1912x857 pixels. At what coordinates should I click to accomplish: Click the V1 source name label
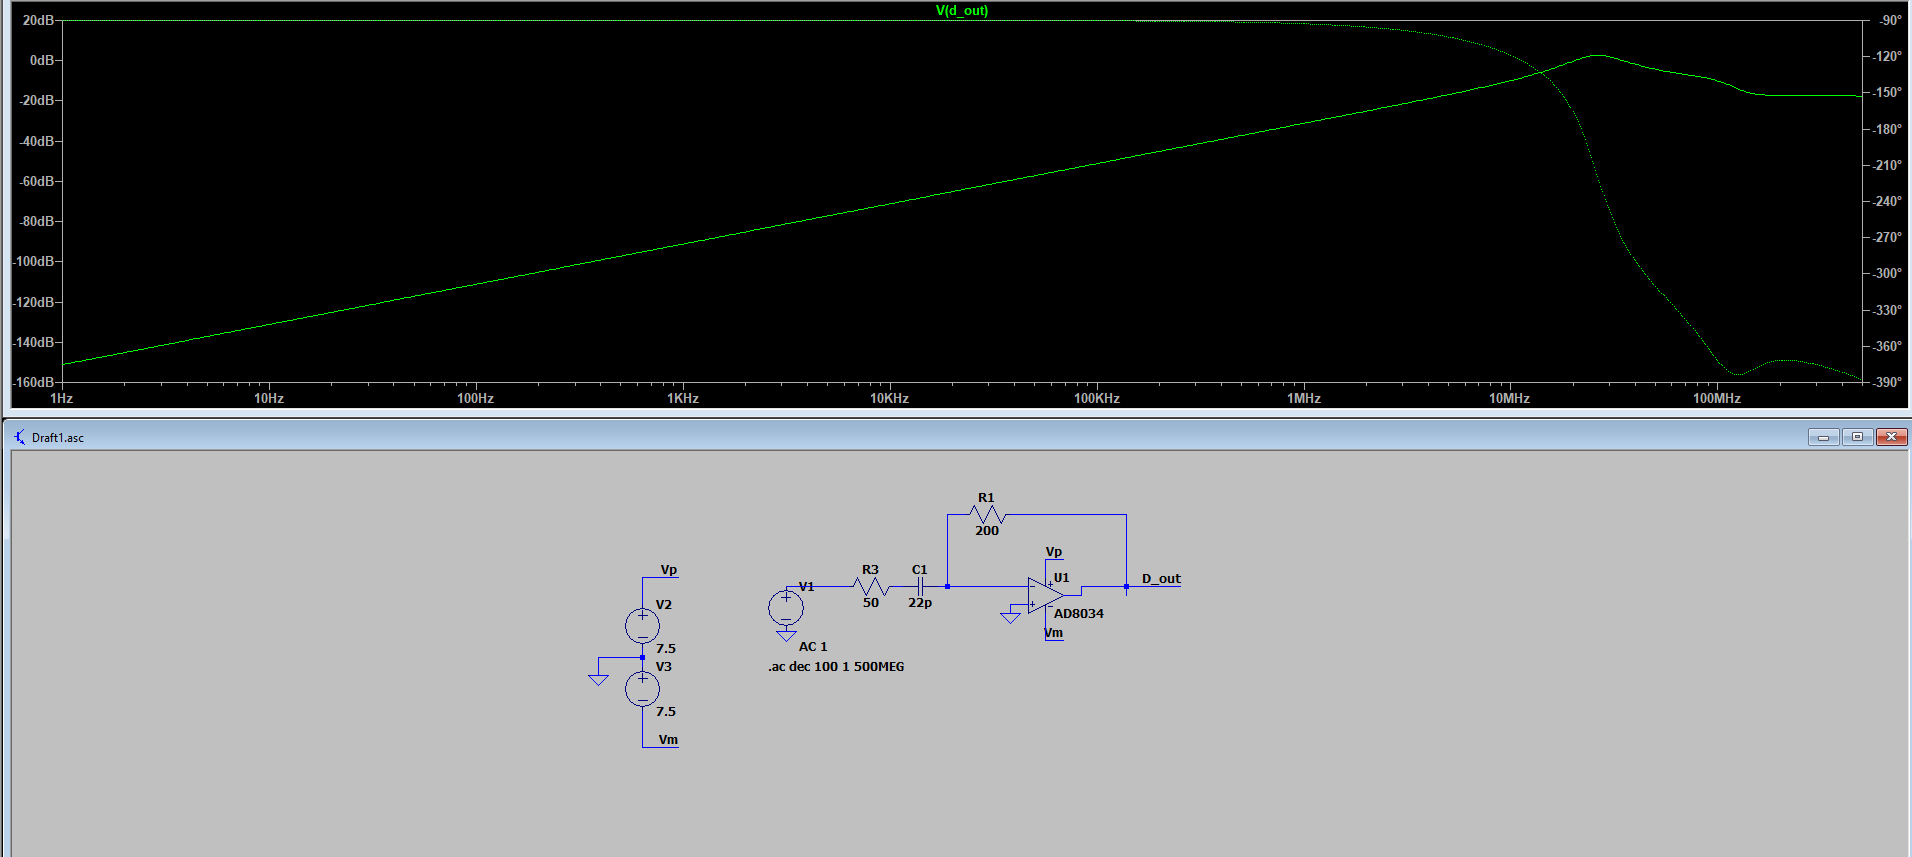(806, 587)
